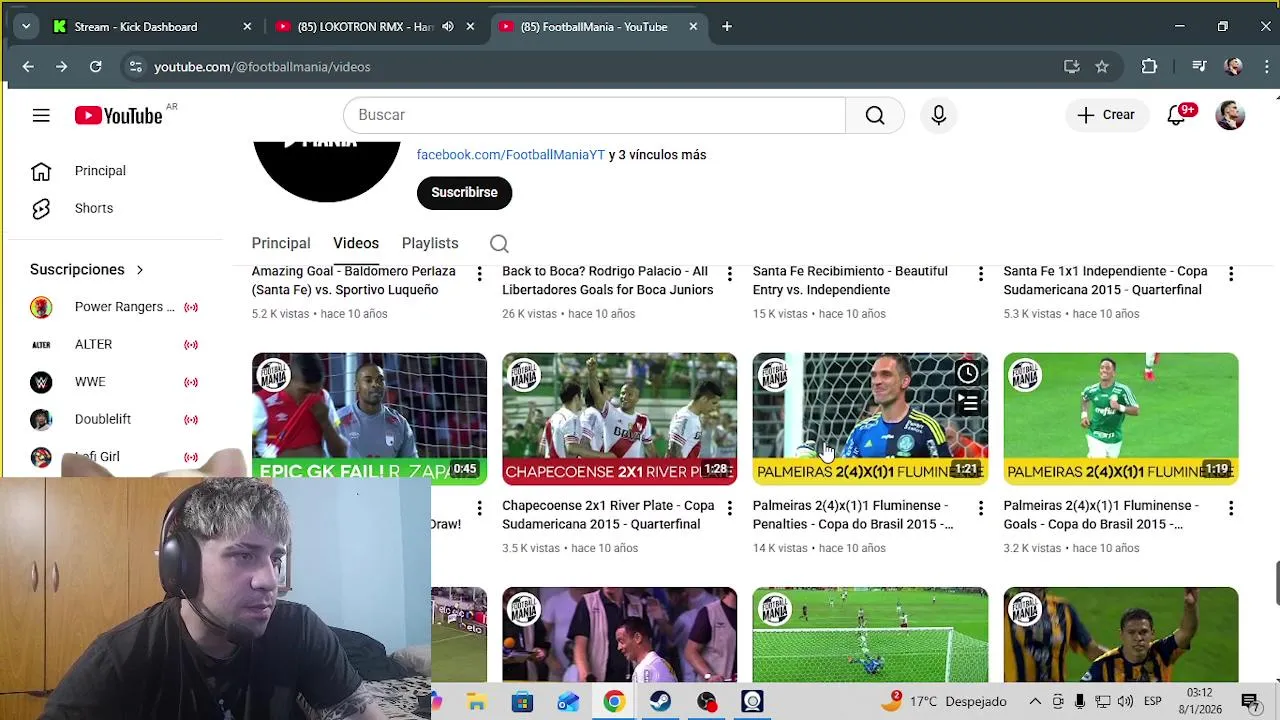Switch to Stream - Kick Dashboard tab
This screenshot has width=1280, height=720.
click(136, 27)
